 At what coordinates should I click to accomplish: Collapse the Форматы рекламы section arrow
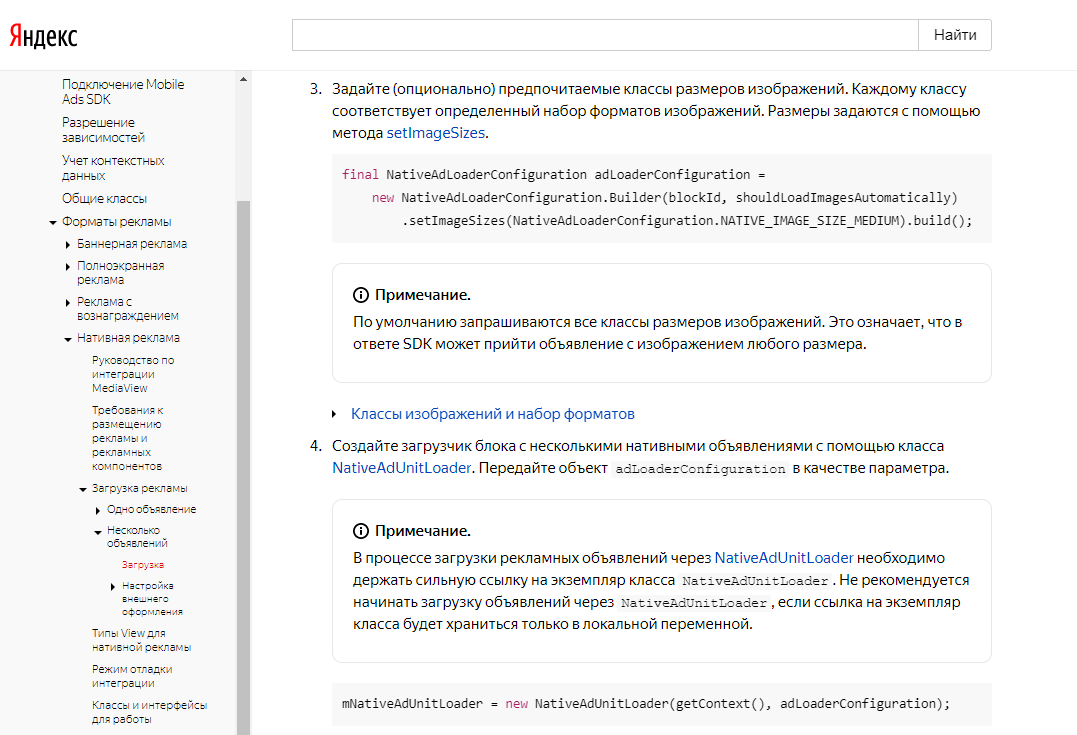coord(53,222)
